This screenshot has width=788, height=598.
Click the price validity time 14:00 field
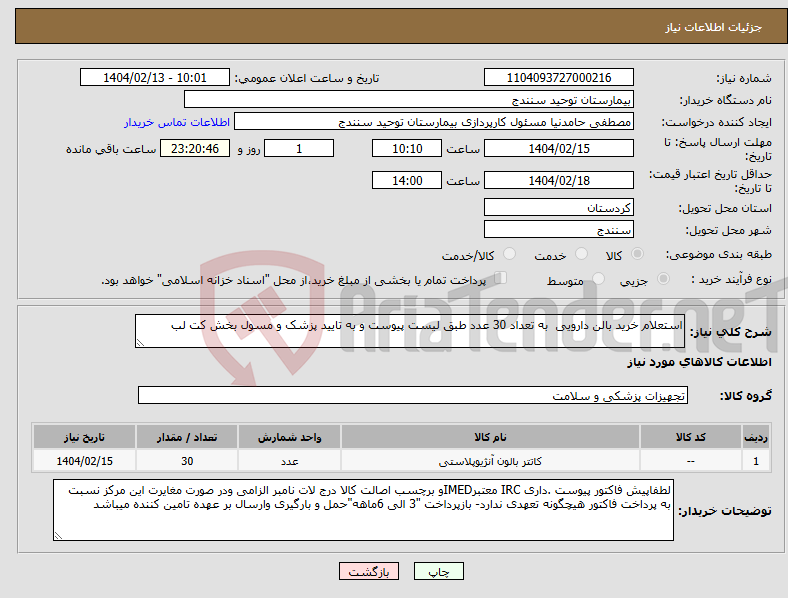coord(407,180)
